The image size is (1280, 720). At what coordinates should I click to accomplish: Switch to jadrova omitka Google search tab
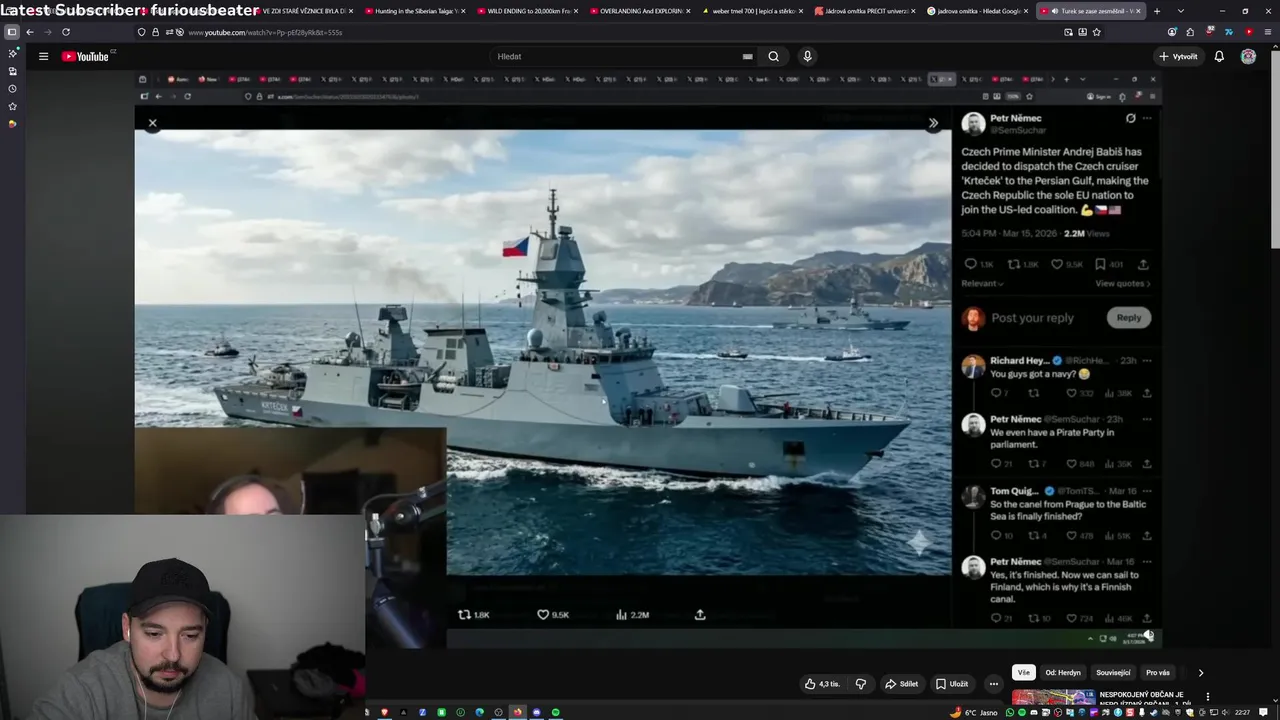coord(977,11)
